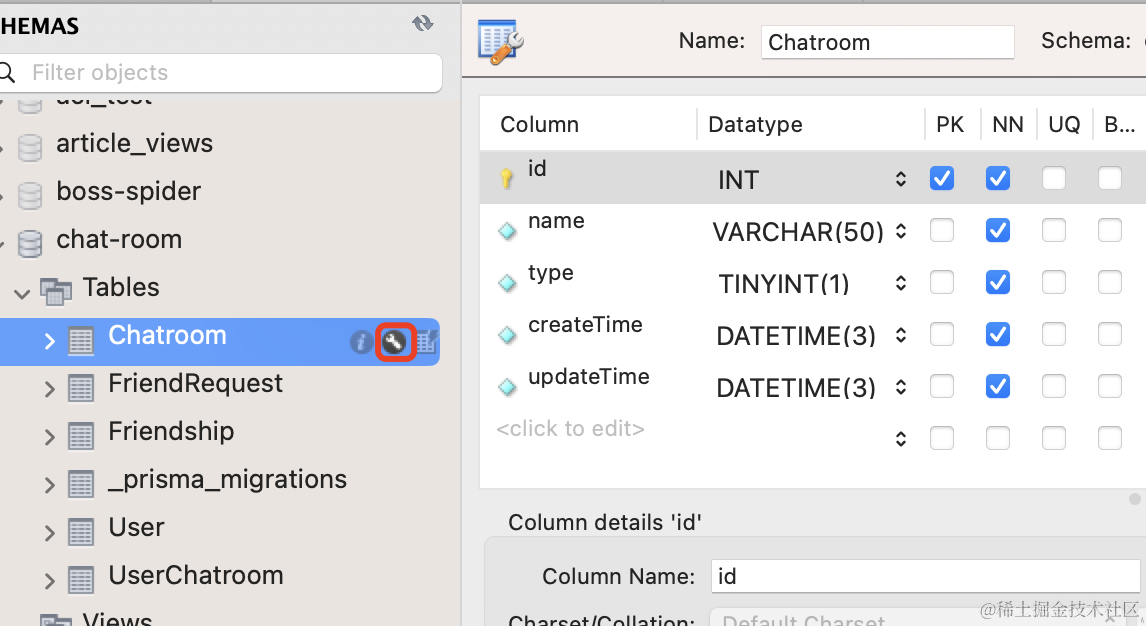This screenshot has width=1146, height=626.
Task: Click the 'click to edit' new column row
Action: [570, 429]
